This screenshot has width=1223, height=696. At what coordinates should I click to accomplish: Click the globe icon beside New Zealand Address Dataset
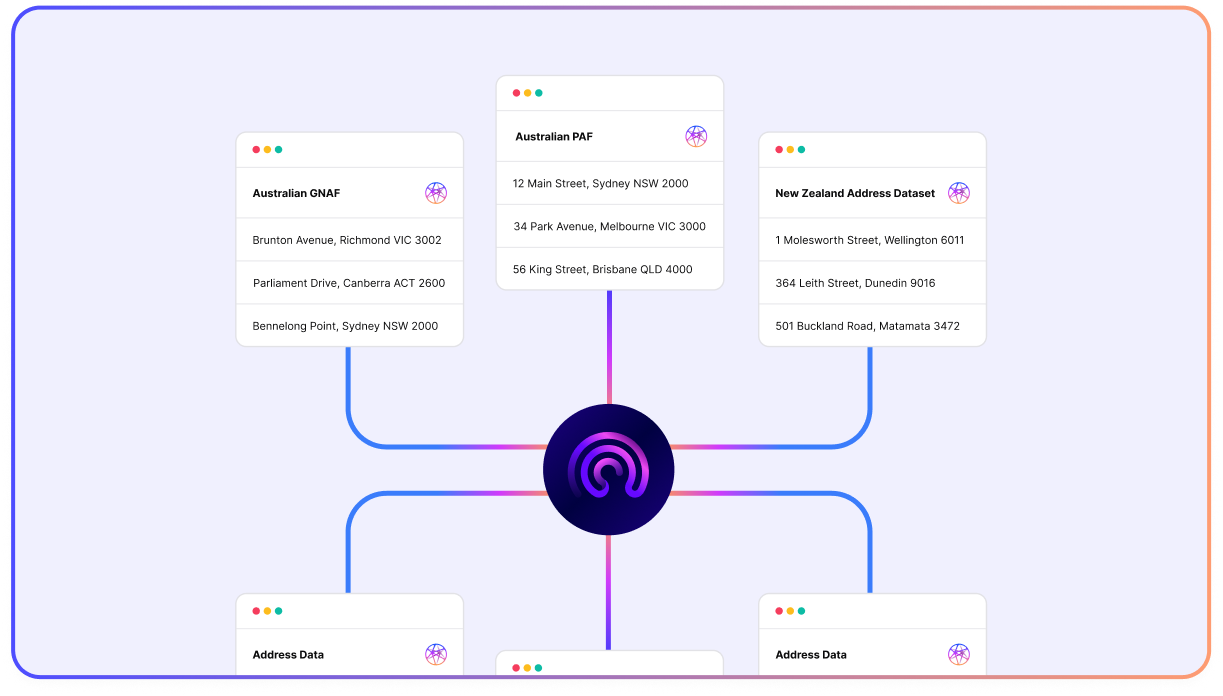[959, 193]
